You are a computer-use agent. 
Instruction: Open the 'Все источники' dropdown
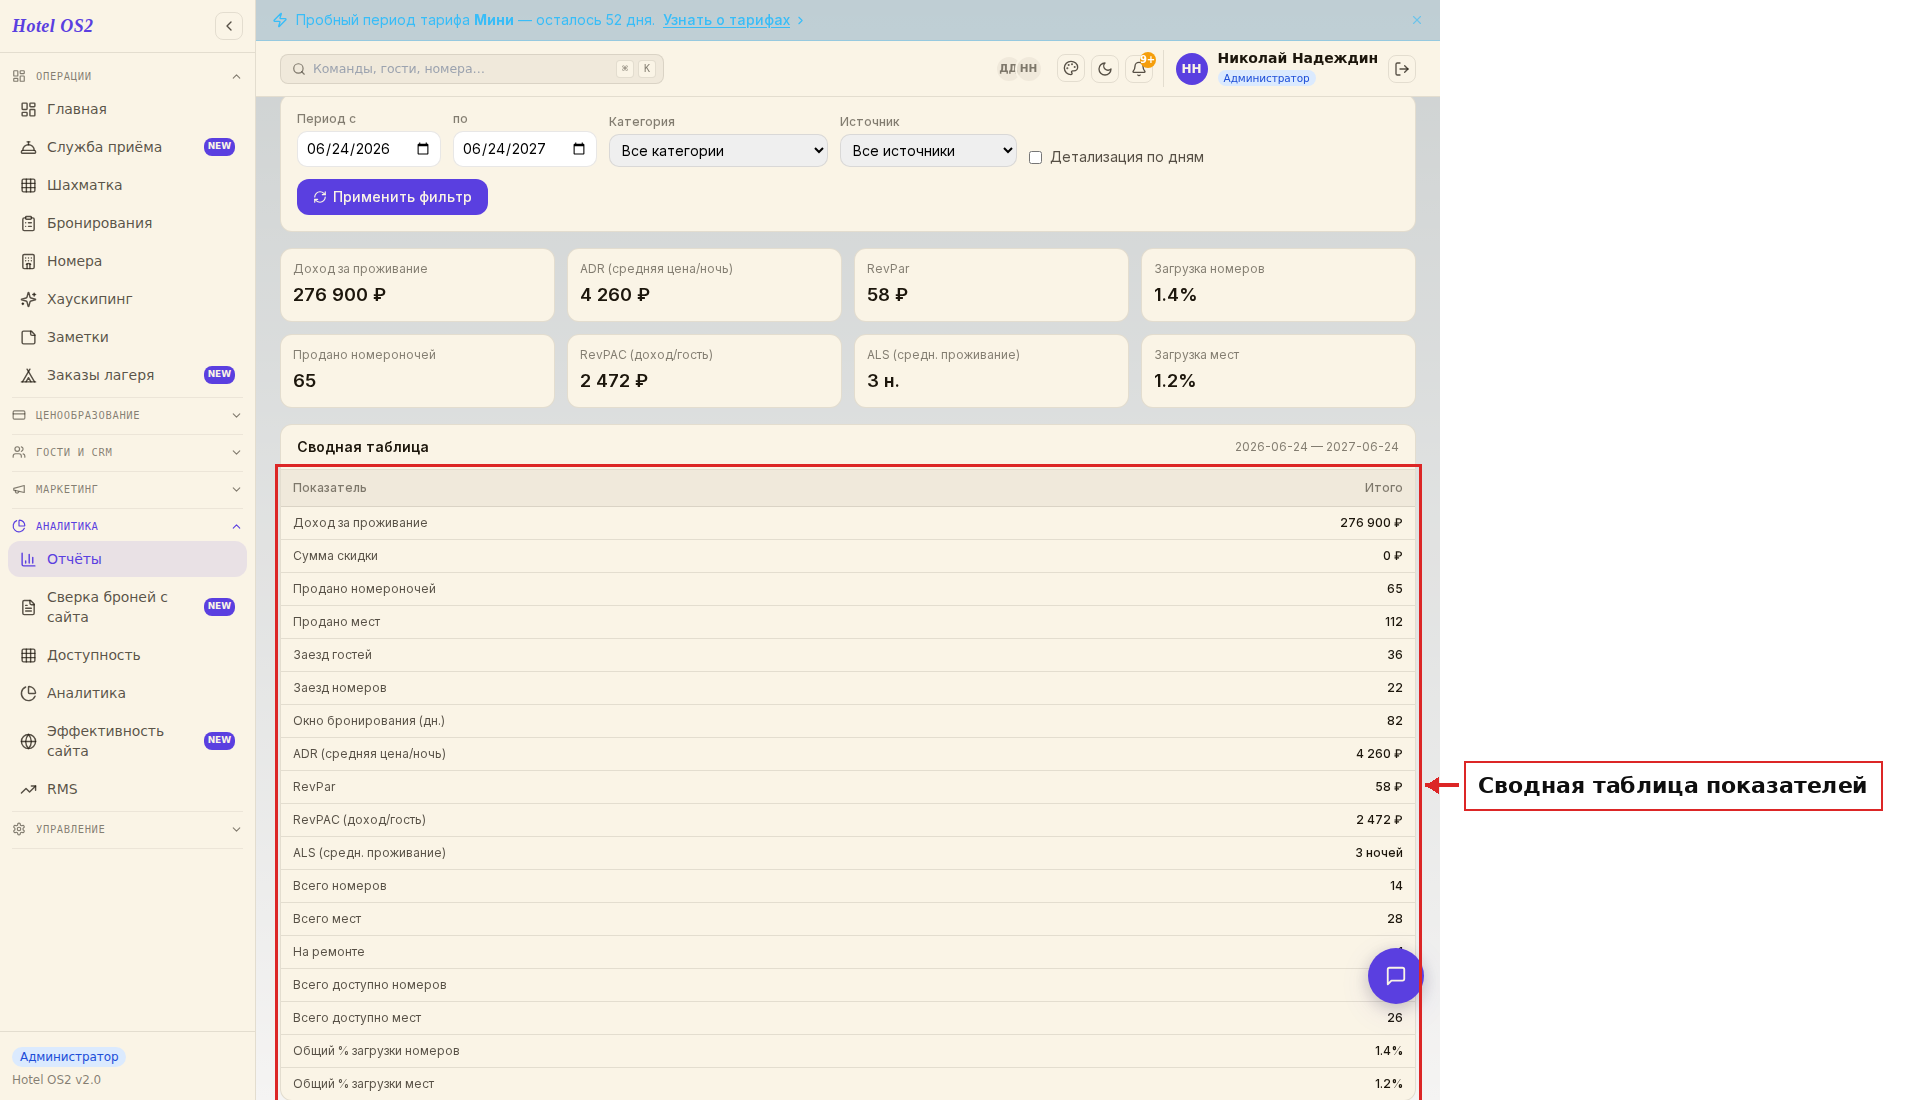point(928,151)
